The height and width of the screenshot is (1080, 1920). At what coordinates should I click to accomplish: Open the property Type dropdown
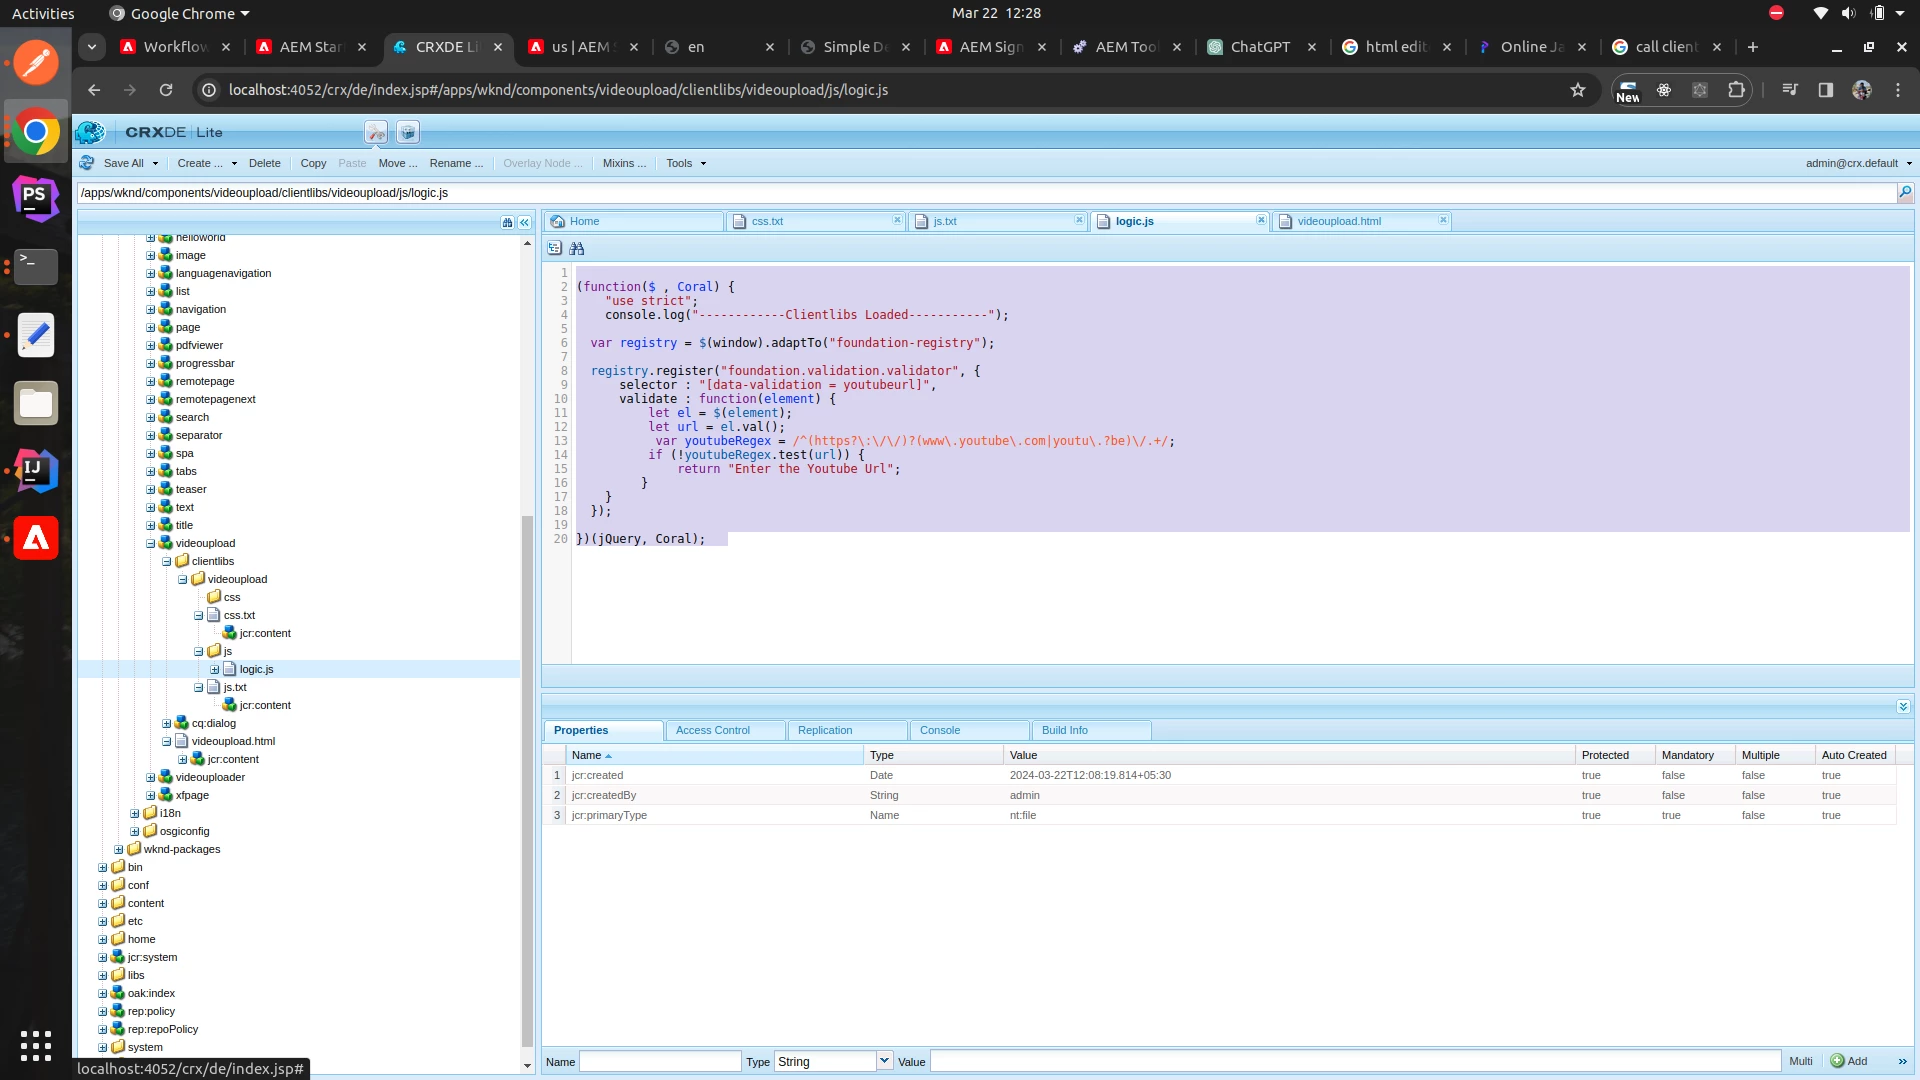pyautogui.click(x=884, y=1060)
